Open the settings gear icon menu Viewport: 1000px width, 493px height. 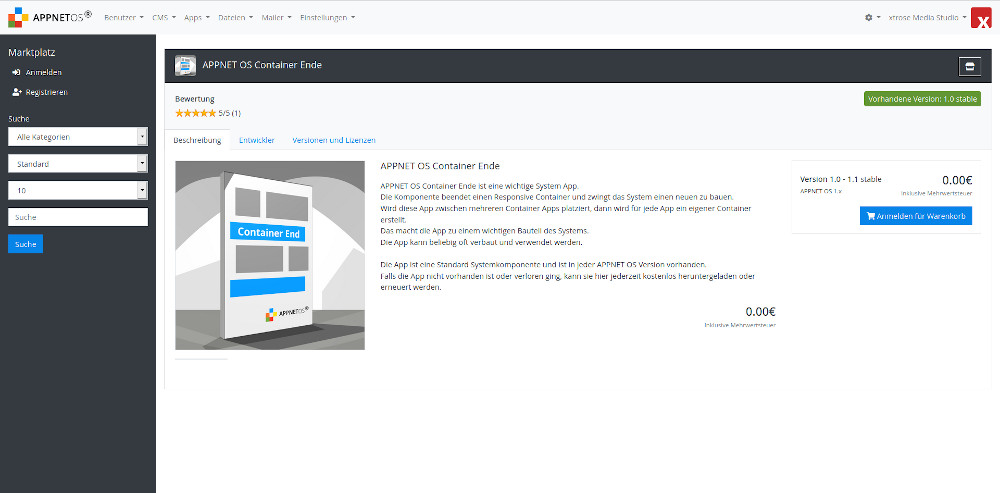(x=872, y=18)
